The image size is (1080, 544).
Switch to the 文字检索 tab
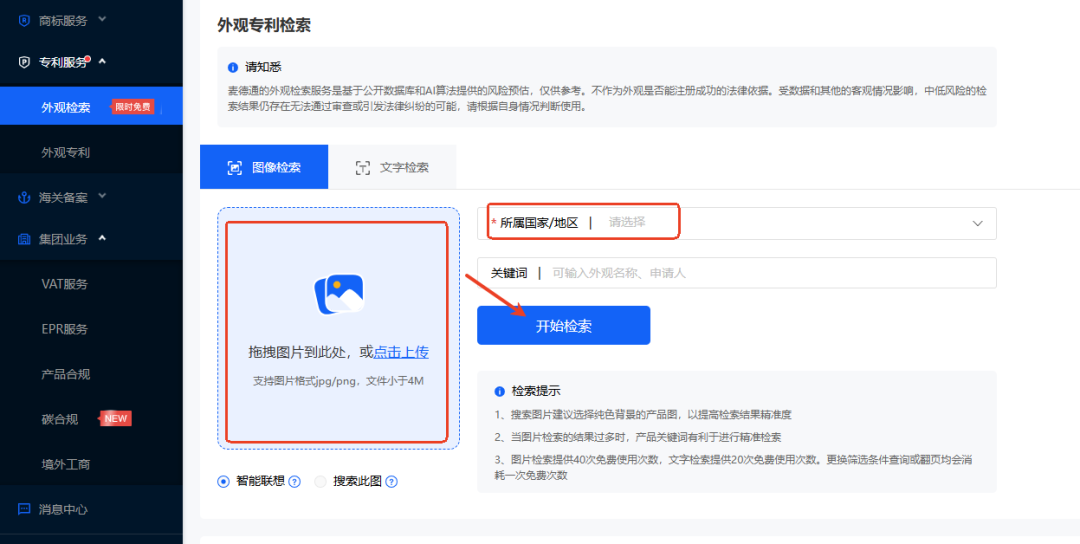point(392,167)
